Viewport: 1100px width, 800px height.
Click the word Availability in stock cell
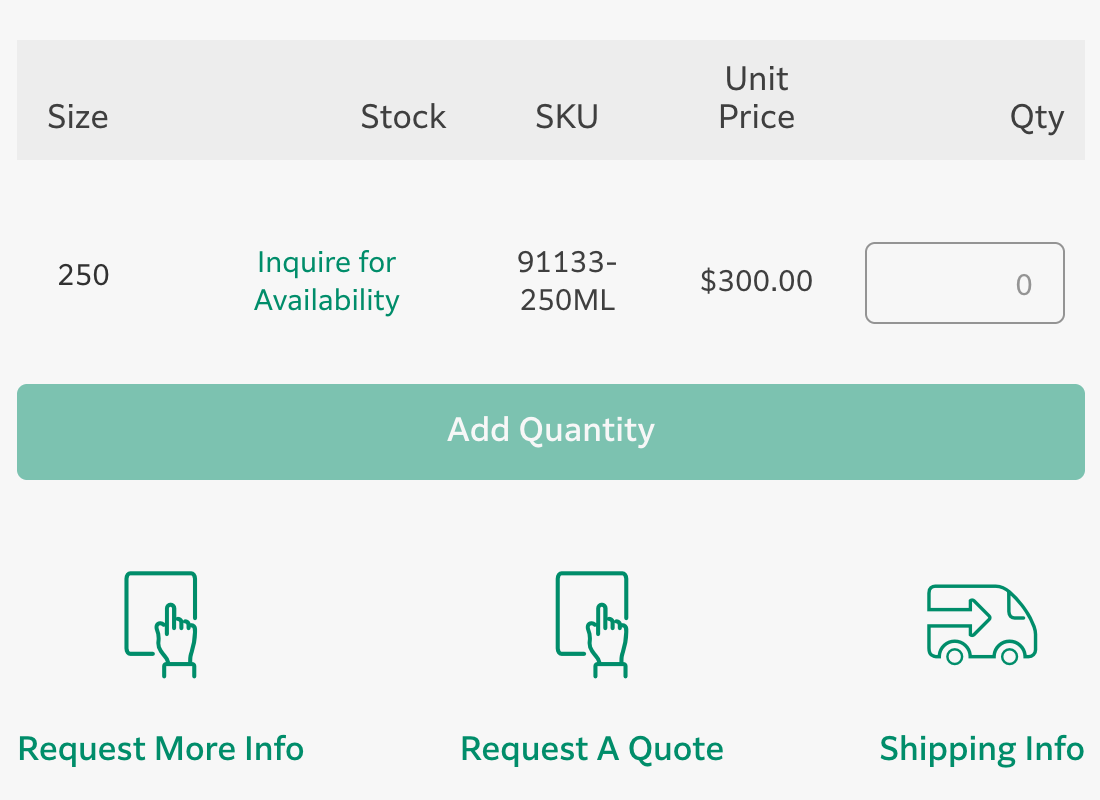327,300
